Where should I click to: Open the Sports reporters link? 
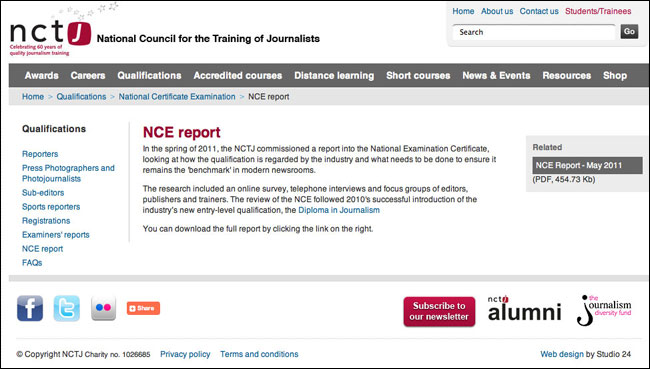click(x=51, y=207)
